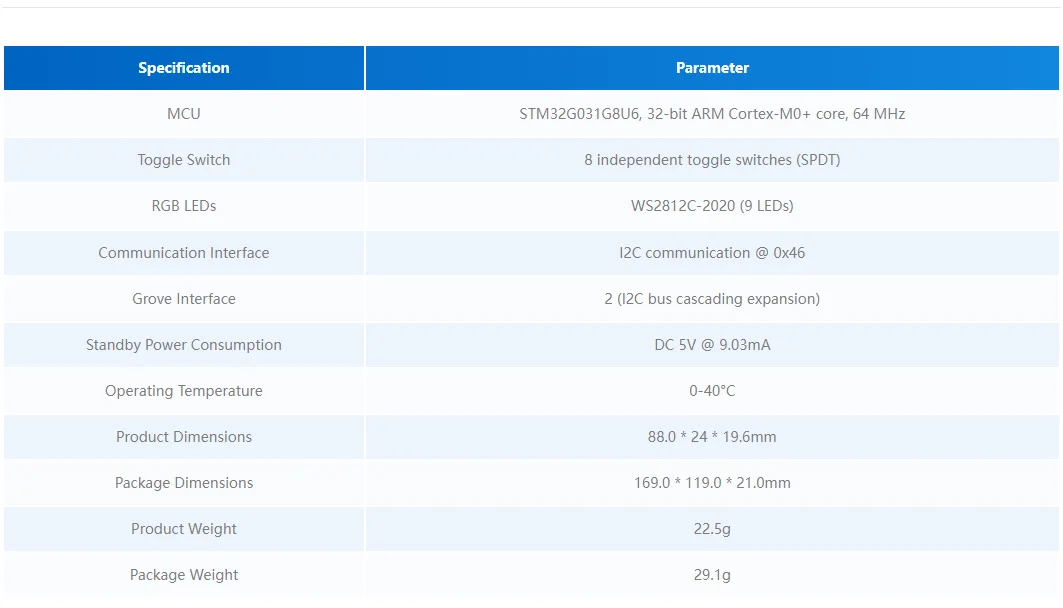
Task: Click the Parameter column header
Action: (x=712, y=68)
